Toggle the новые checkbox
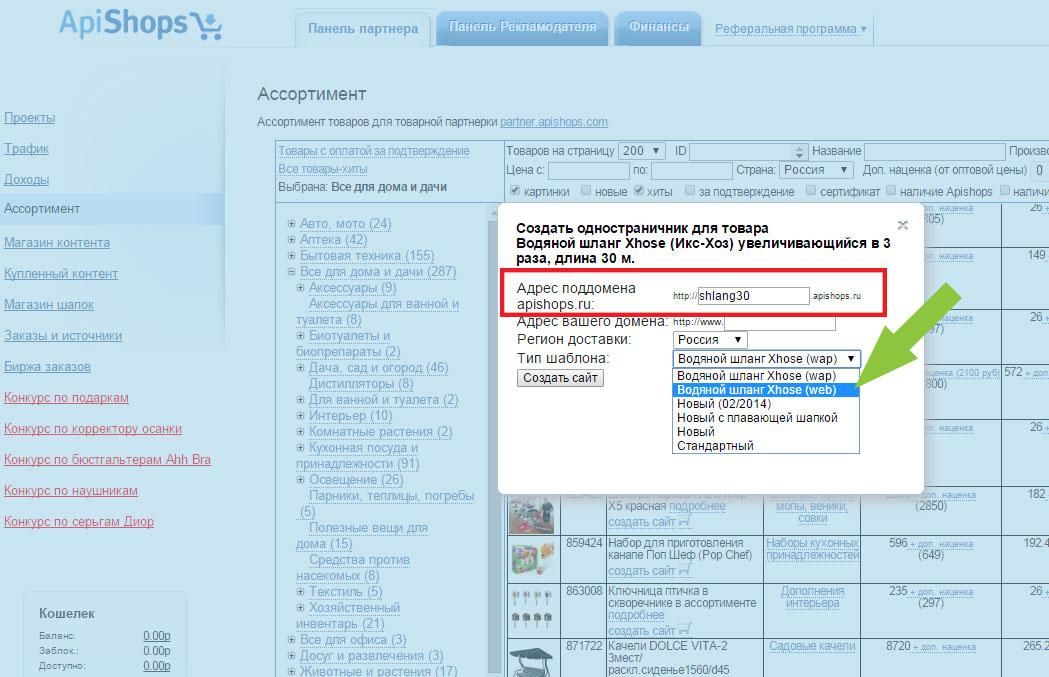1049x677 pixels. (586, 191)
